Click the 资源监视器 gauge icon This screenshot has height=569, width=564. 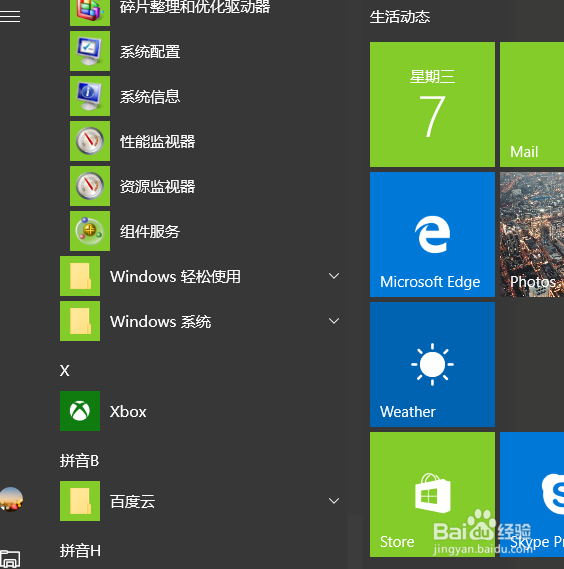pos(90,186)
